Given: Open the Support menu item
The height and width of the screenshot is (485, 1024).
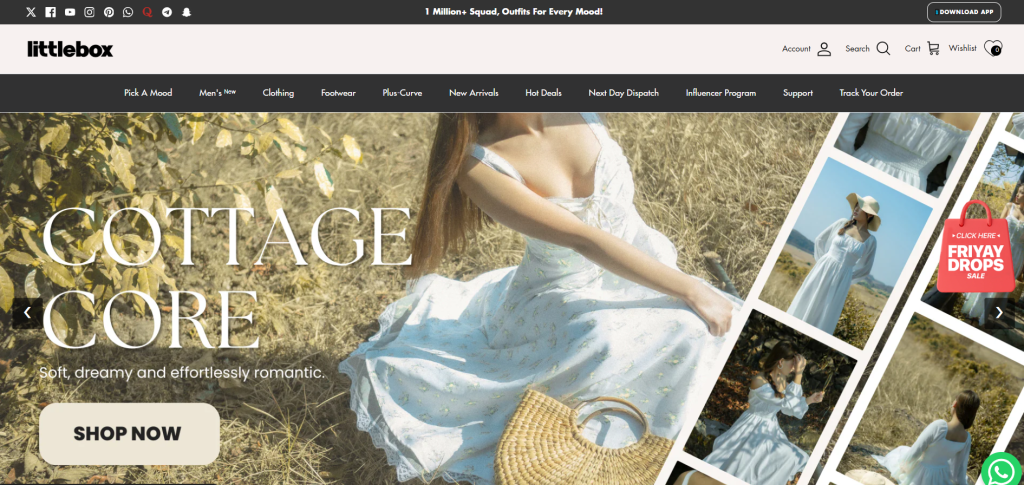Looking at the screenshot, I should pos(798,93).
